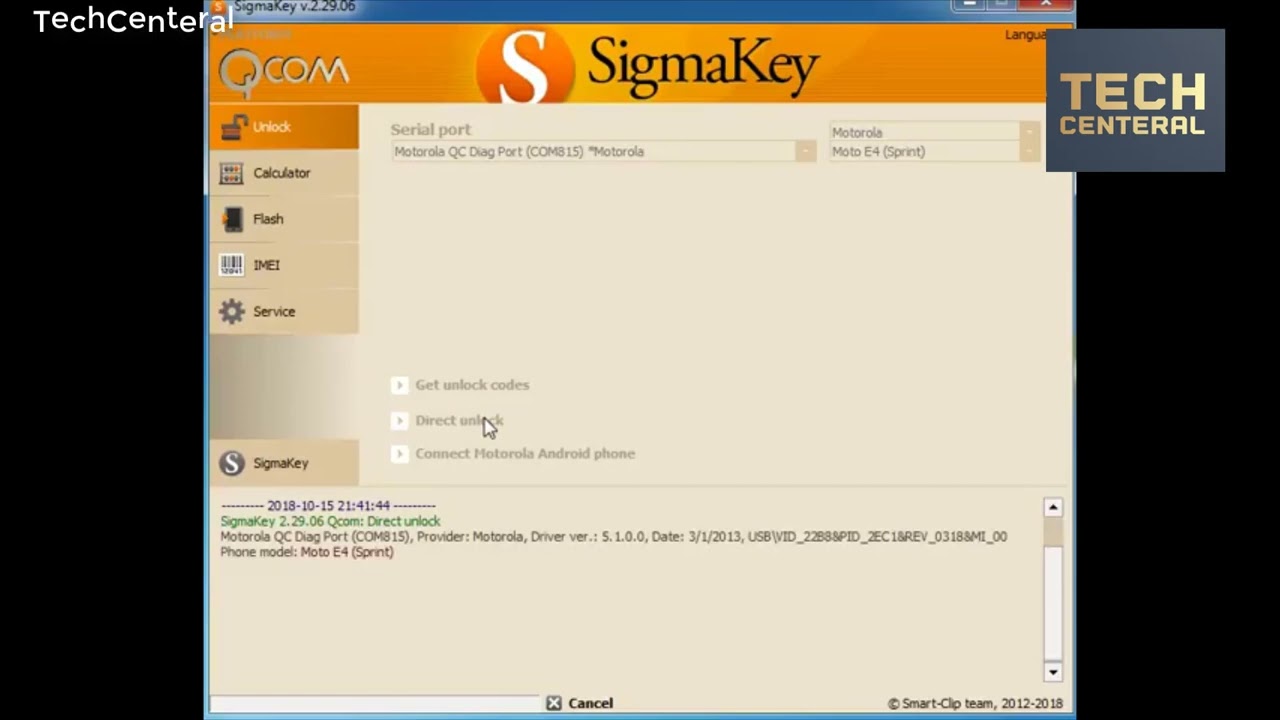Select the IMEI tab
This screenshot has height=720, width=1280.
pyautogui.click(x=284, y=265)
